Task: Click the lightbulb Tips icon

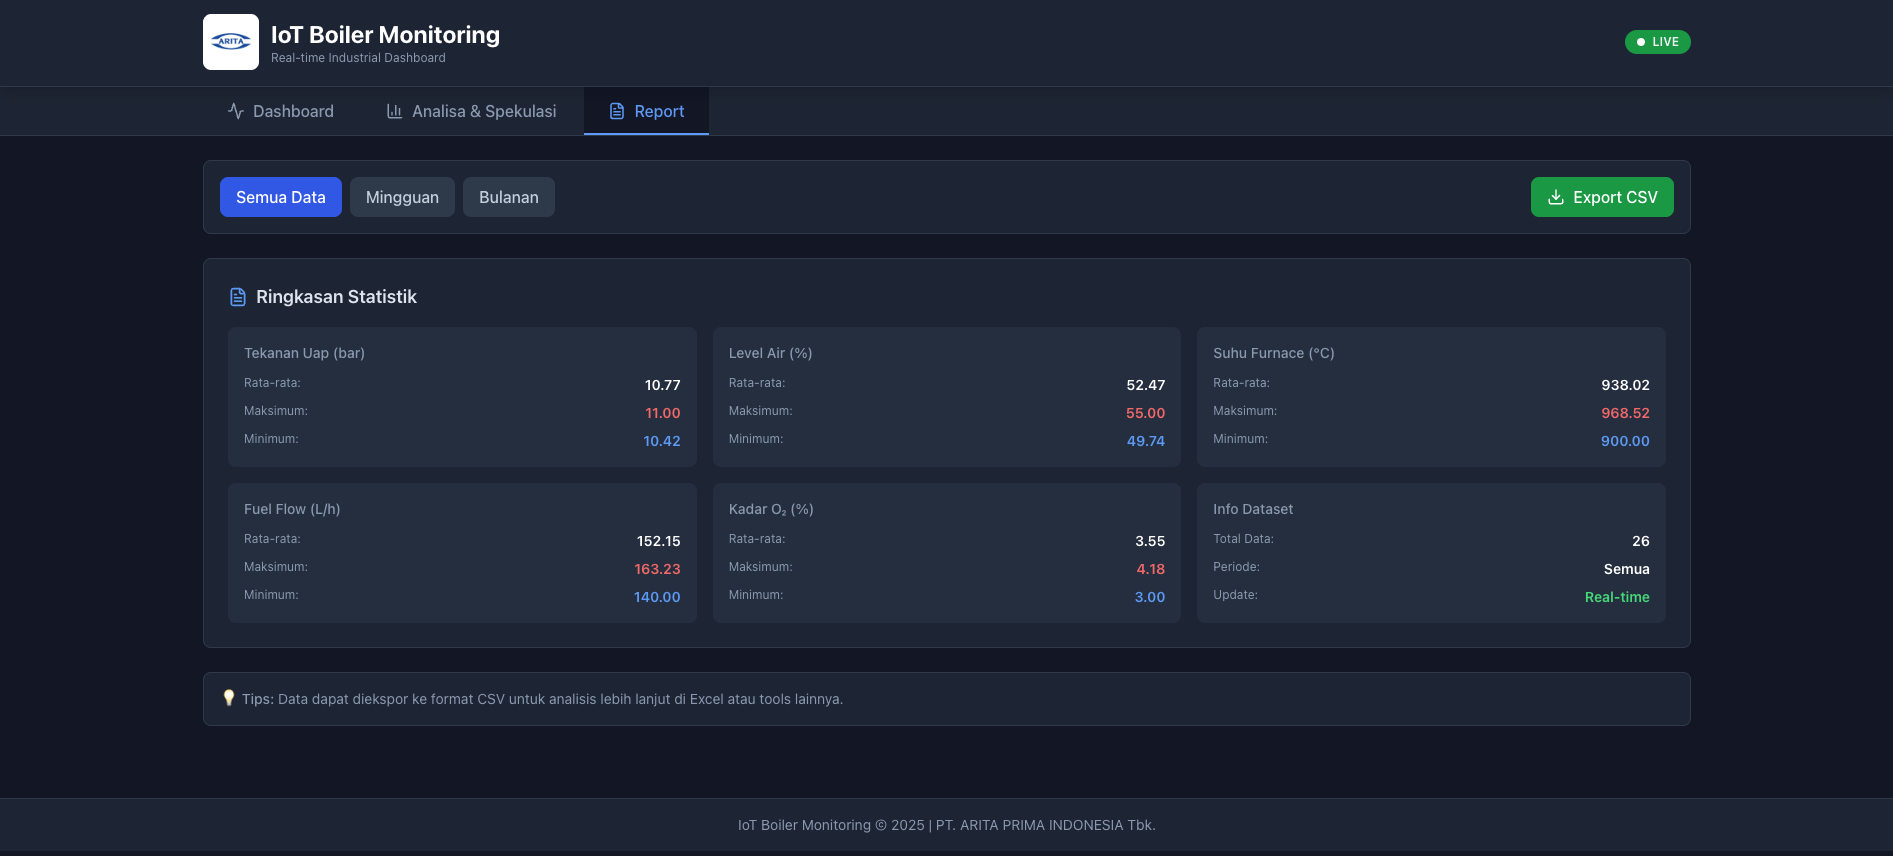Action: pos(229,698)
